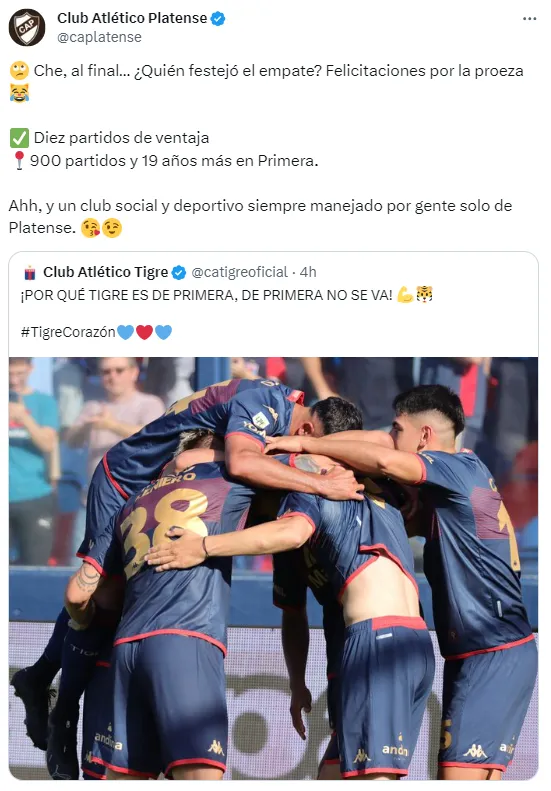Open the Club Atlético Tigre name in quoted tweet

(x=105, y=272)
